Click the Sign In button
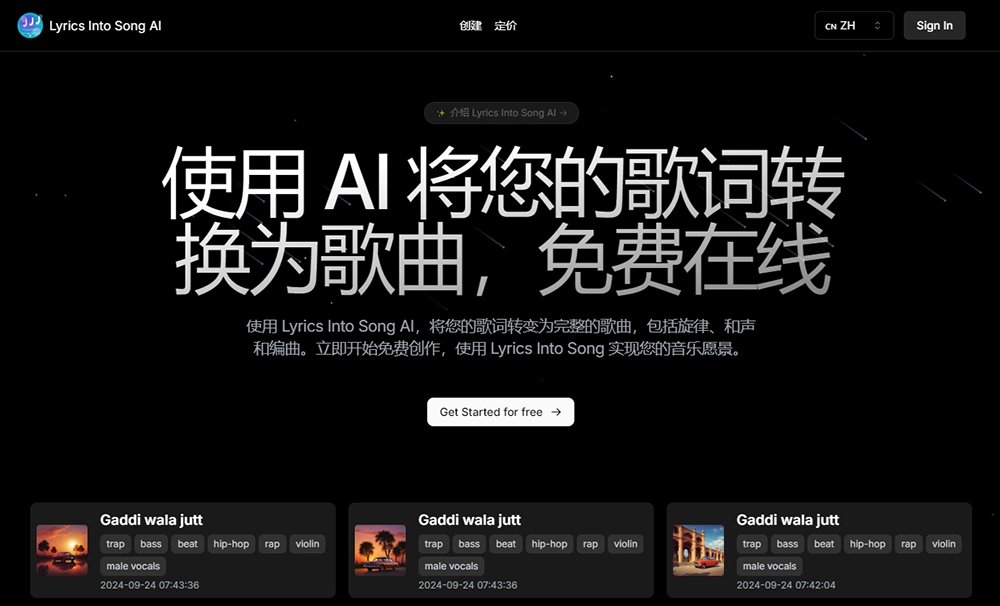 point(934,26)
